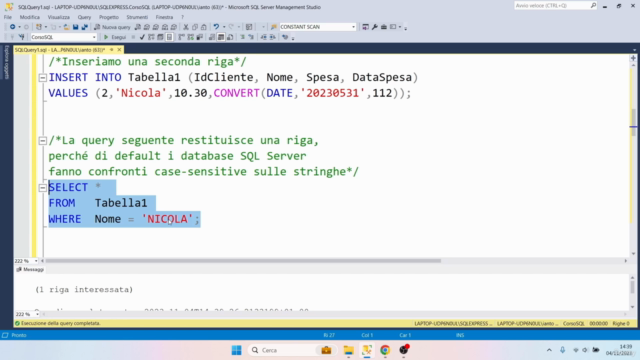This screenshot has width=640, height=360.
Task: Click the editor horizontal scrollbar
Action: tap(243, 261)
